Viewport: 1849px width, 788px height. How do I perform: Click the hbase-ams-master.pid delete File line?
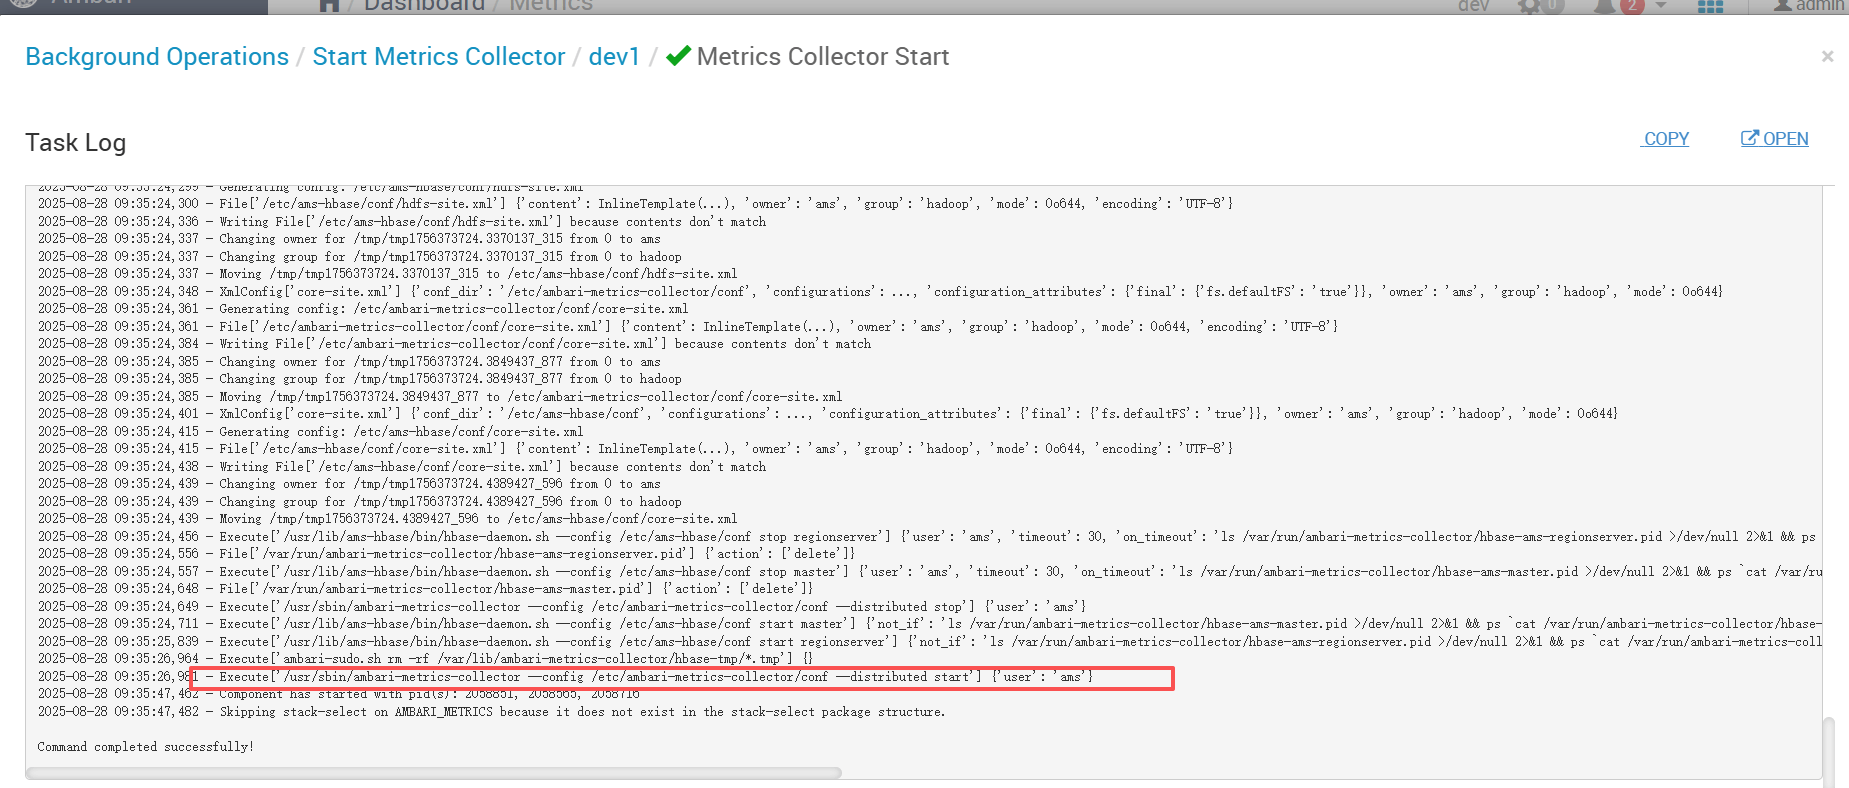425,589
